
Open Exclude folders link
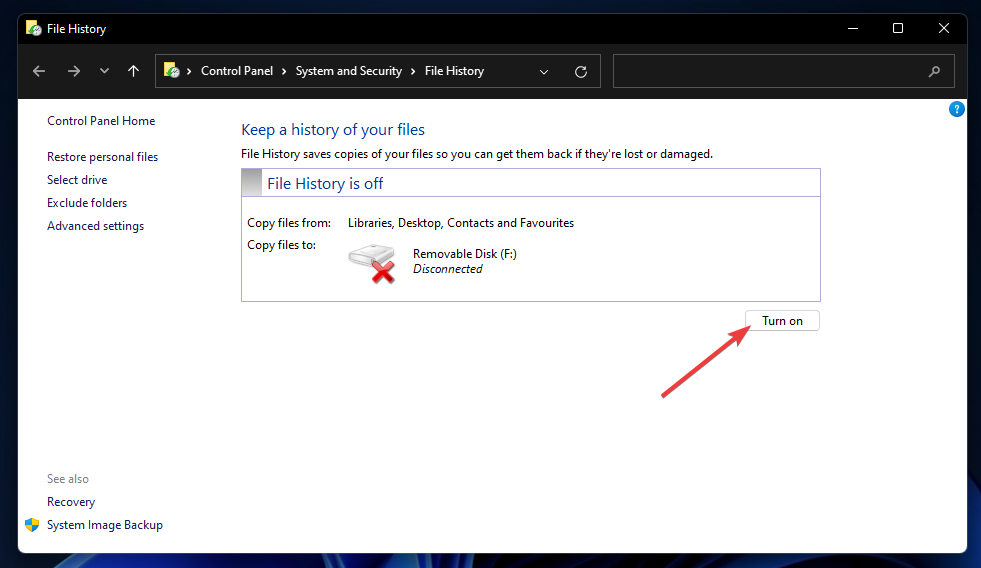[x=87, y=203]
